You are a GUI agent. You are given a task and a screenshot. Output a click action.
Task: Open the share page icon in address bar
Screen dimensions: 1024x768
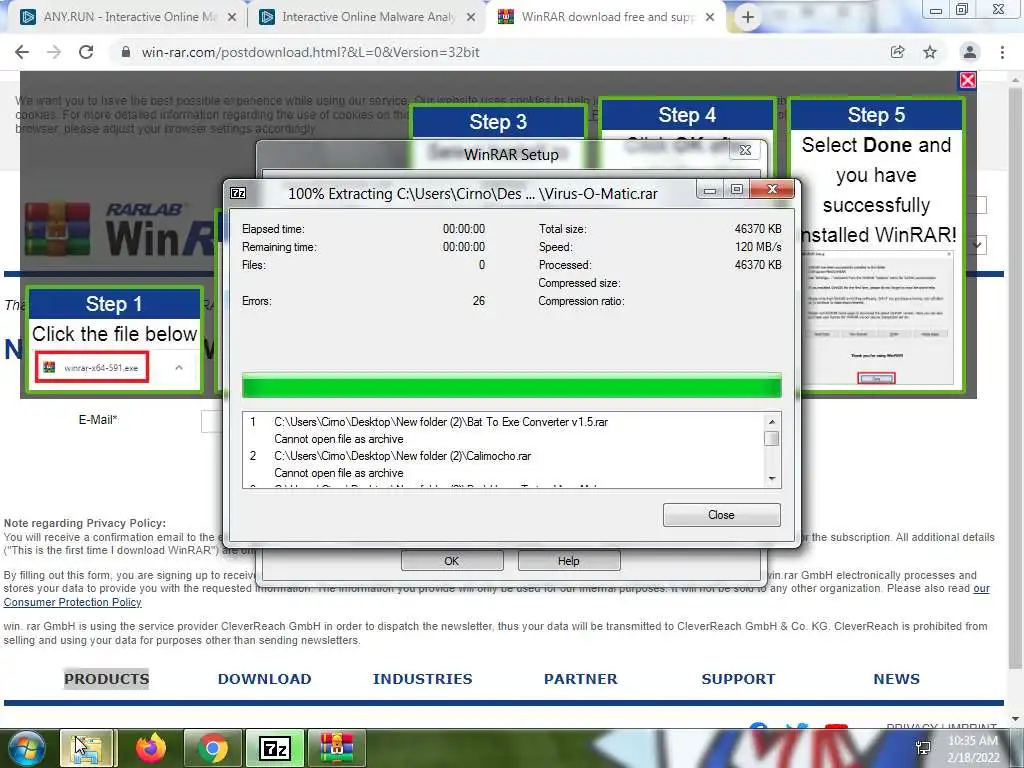pyautogui.click(x=897, y=52)
